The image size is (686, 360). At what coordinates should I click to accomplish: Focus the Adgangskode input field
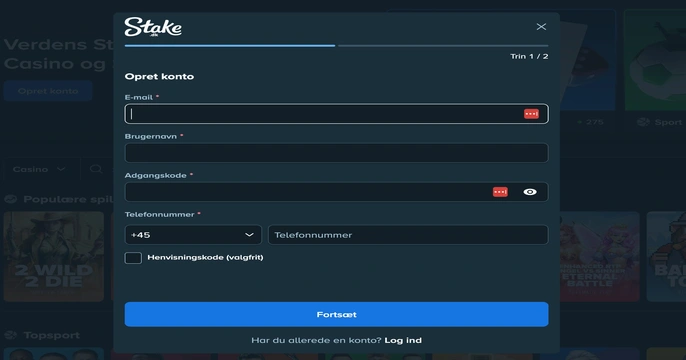coord(336,192)
